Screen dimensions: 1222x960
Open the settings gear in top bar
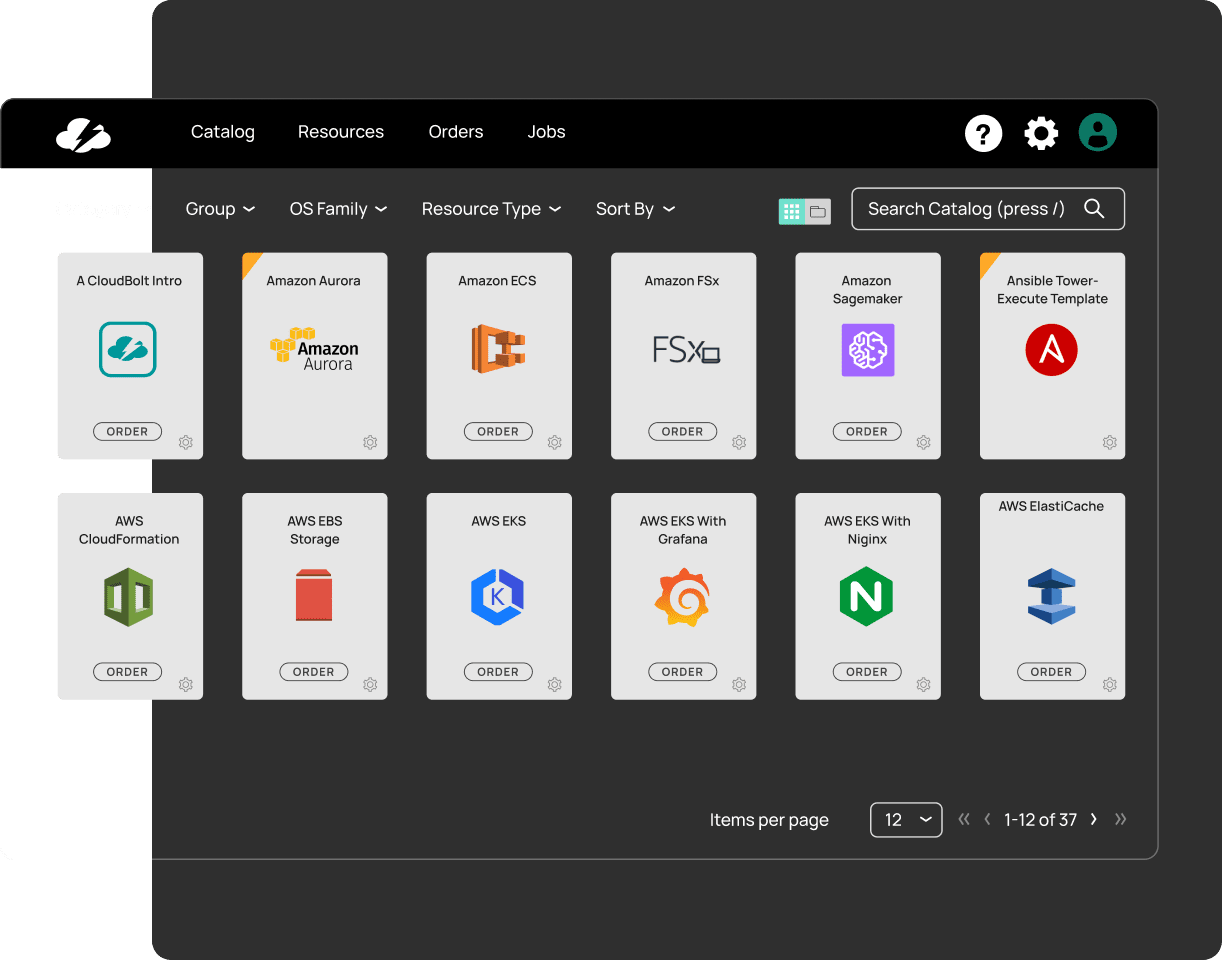pyautogui.click(x=1041, y=133)
